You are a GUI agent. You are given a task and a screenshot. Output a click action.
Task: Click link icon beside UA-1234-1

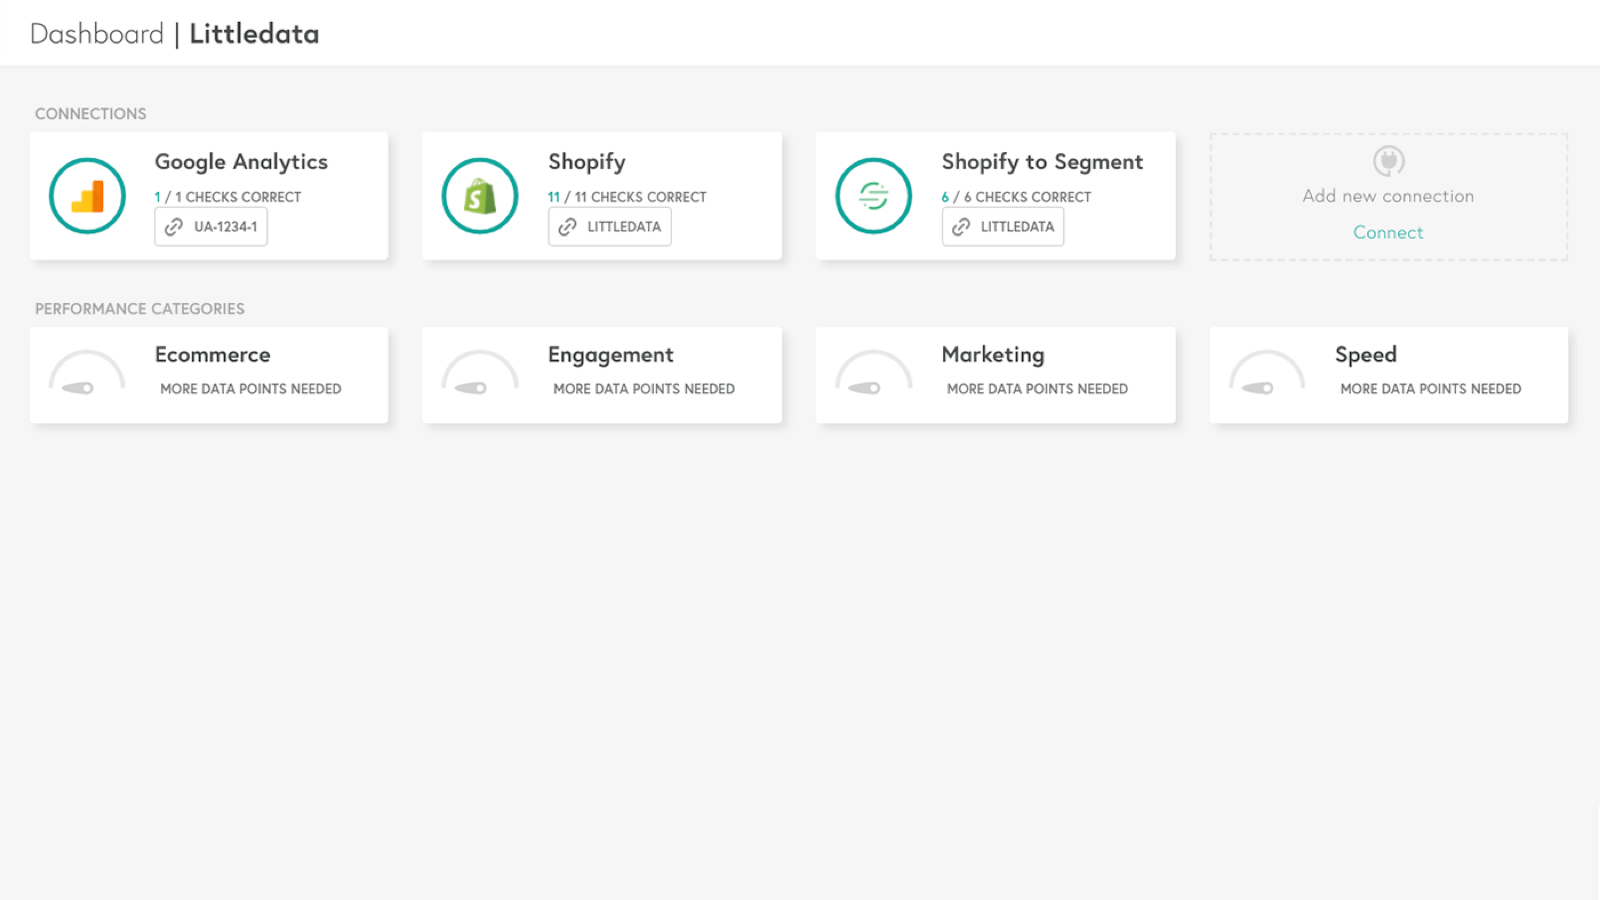[x=174, y=227]
